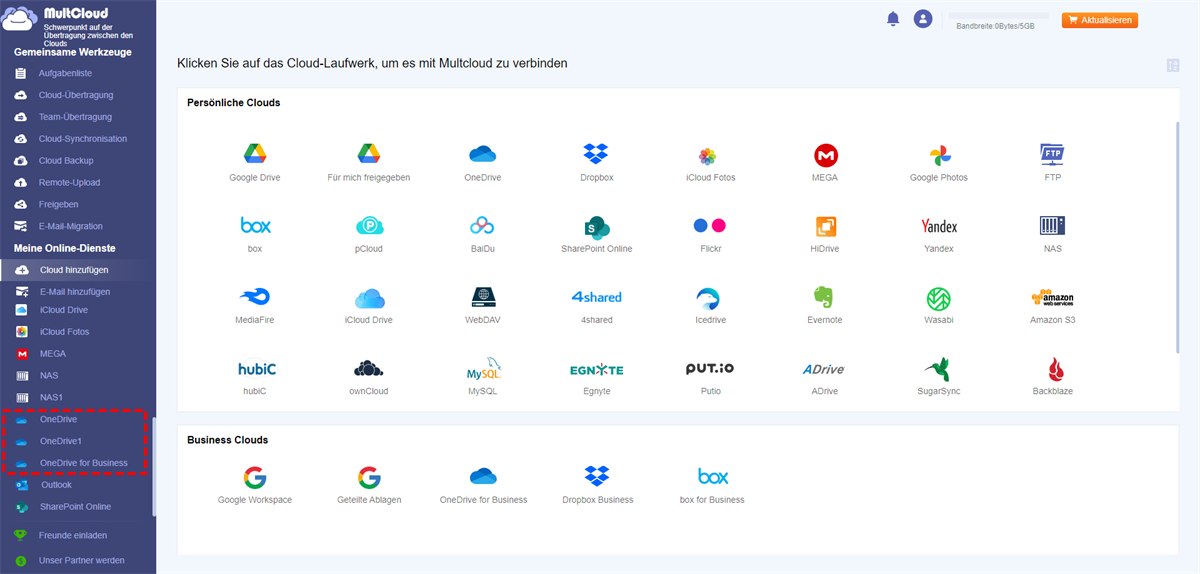1200x574 pixels.
Task: Click the Geteilte Ablagen icon
Action: click(x=369, y=476)
